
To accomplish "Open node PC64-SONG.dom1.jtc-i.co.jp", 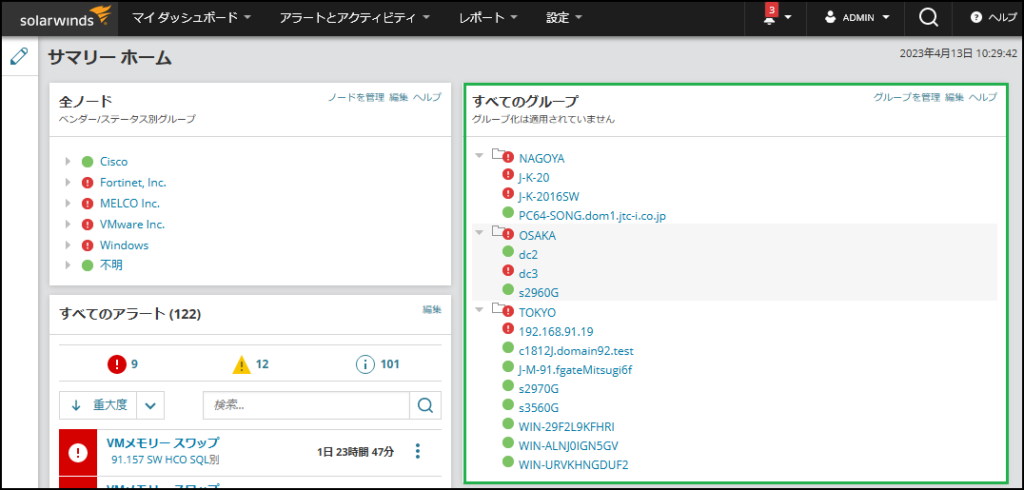I will click(592, 215).
